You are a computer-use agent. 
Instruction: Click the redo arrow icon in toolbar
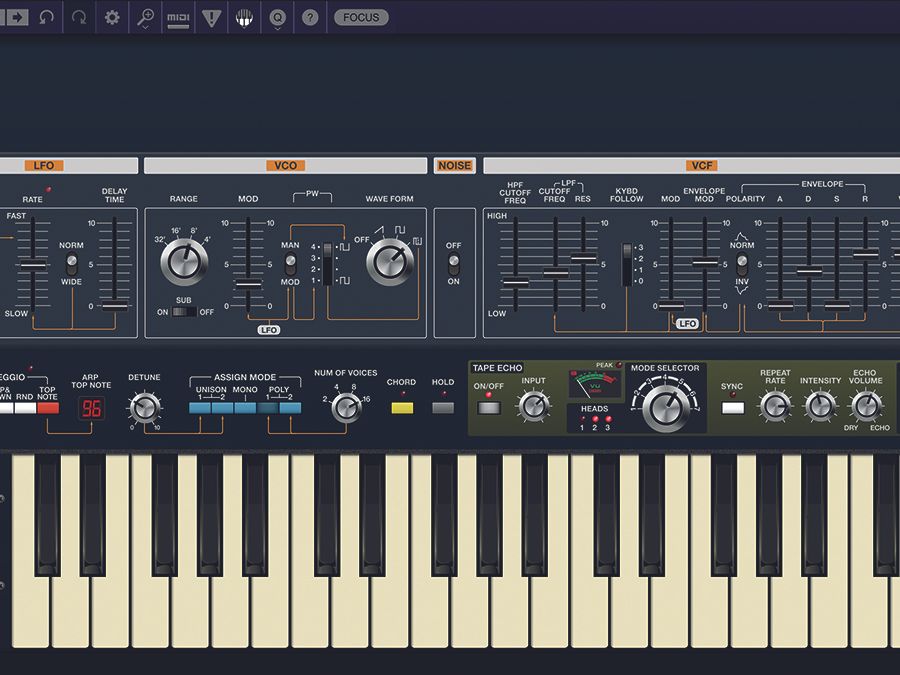pyautogui.click(x=79, y=17)
